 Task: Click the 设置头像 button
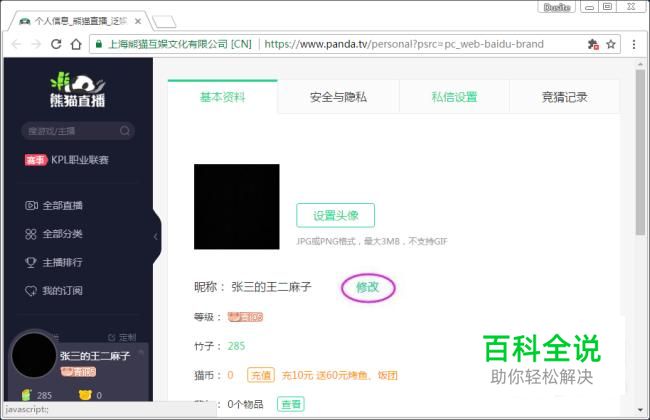[x=335, y=215]
